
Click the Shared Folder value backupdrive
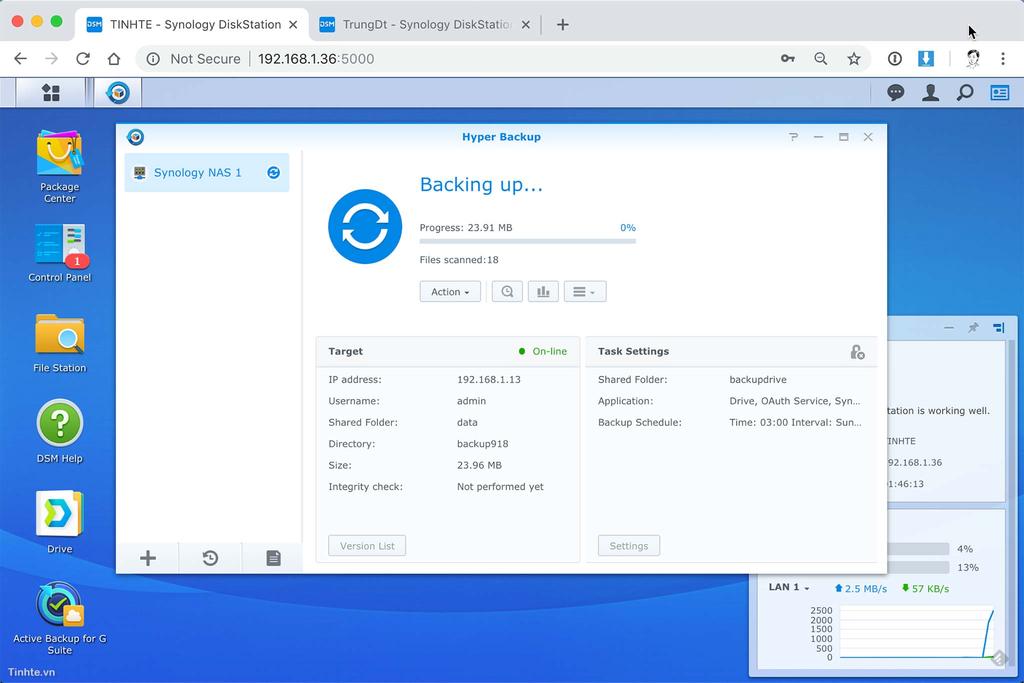(758, 379)
